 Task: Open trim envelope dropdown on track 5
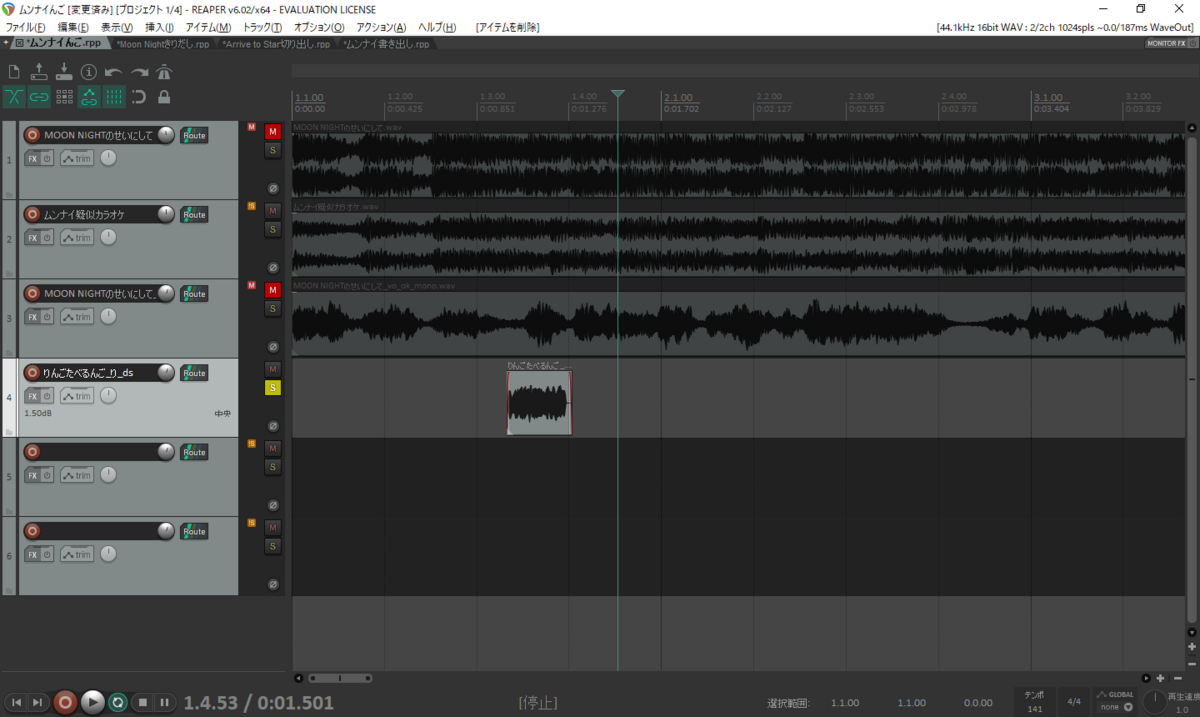(x=77, y=475)
